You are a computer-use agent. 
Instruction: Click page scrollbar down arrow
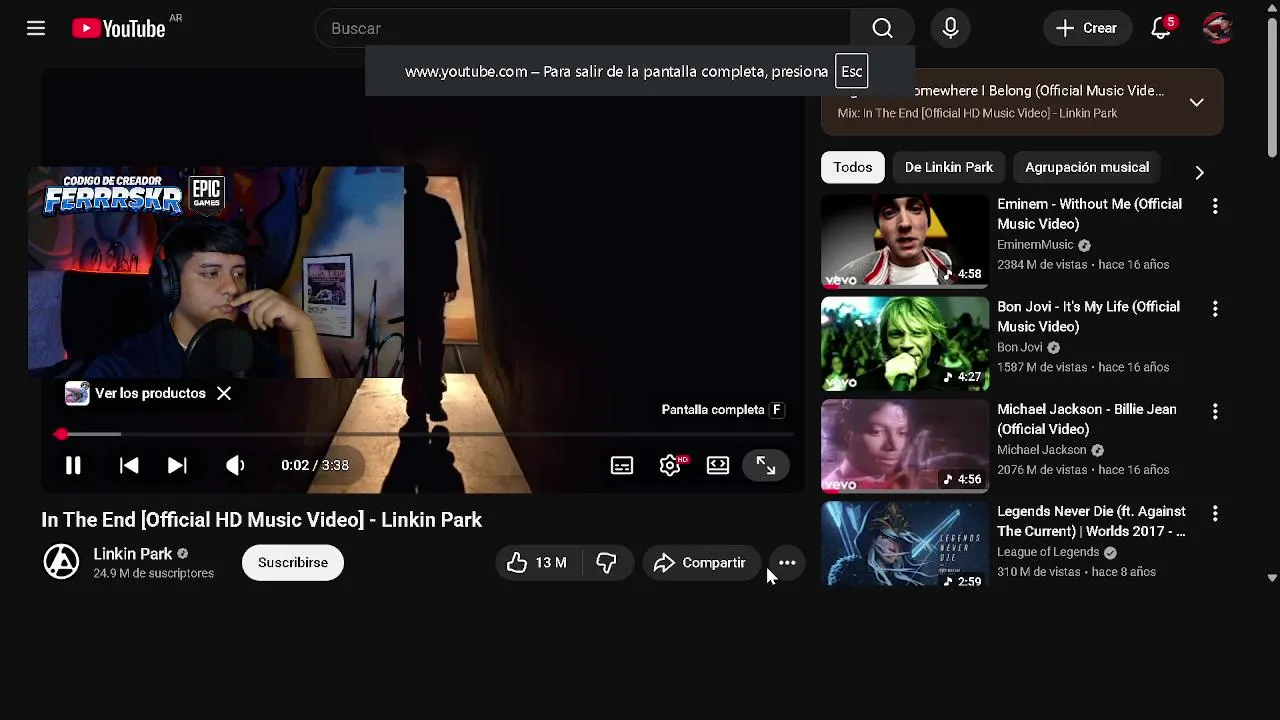point(1272,577)
